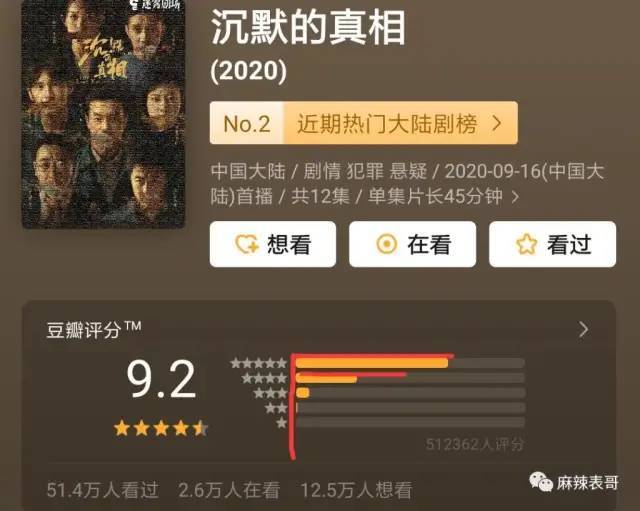Open ranking via the No.2 banner arrow
The width and height of the screenshot is (640, 511).
[497, 123]
